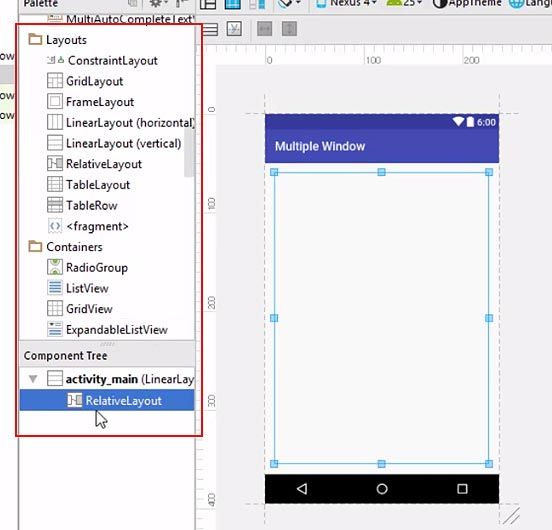
Task: Open the Nexus 4 device dropdown
Action: [x=346, y=3]
